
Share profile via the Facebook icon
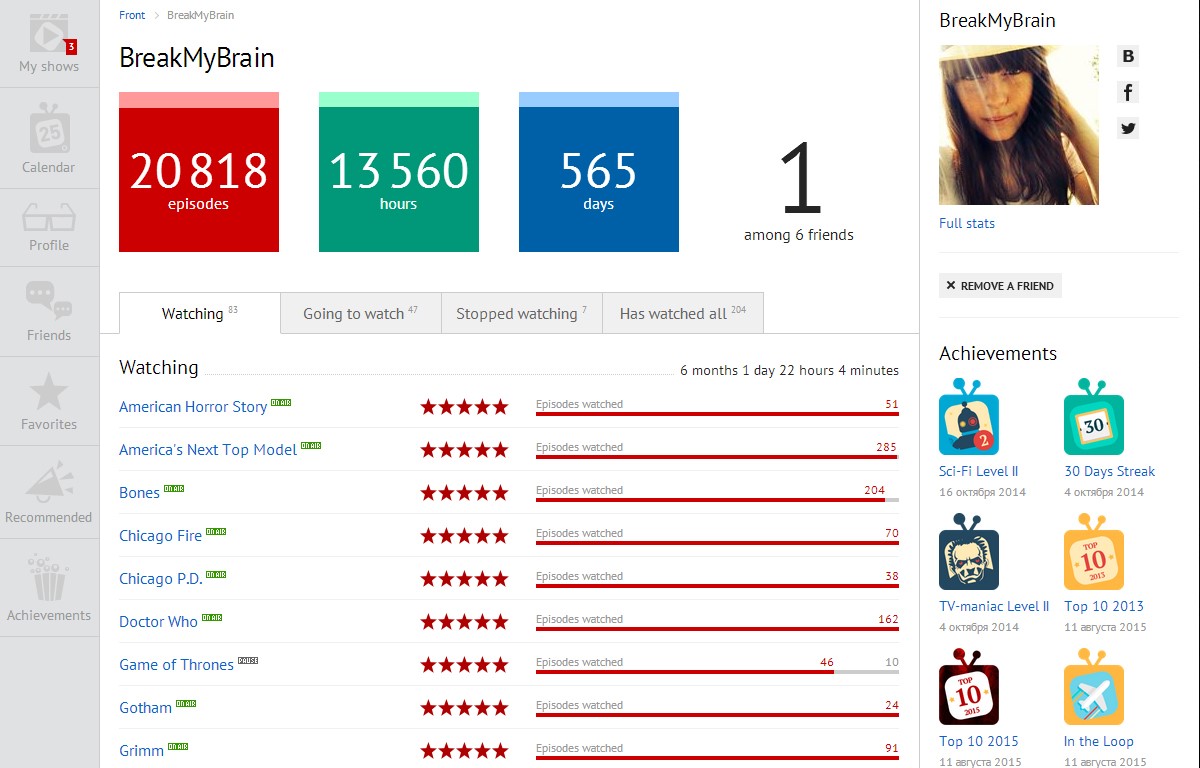click(x=1128, y=92)
